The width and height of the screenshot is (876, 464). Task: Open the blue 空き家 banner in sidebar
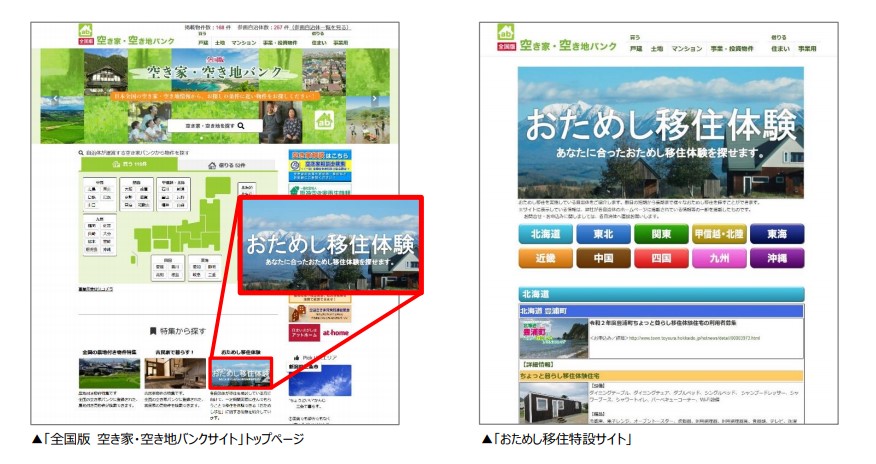pyautogui.click(x=320, y=165)
